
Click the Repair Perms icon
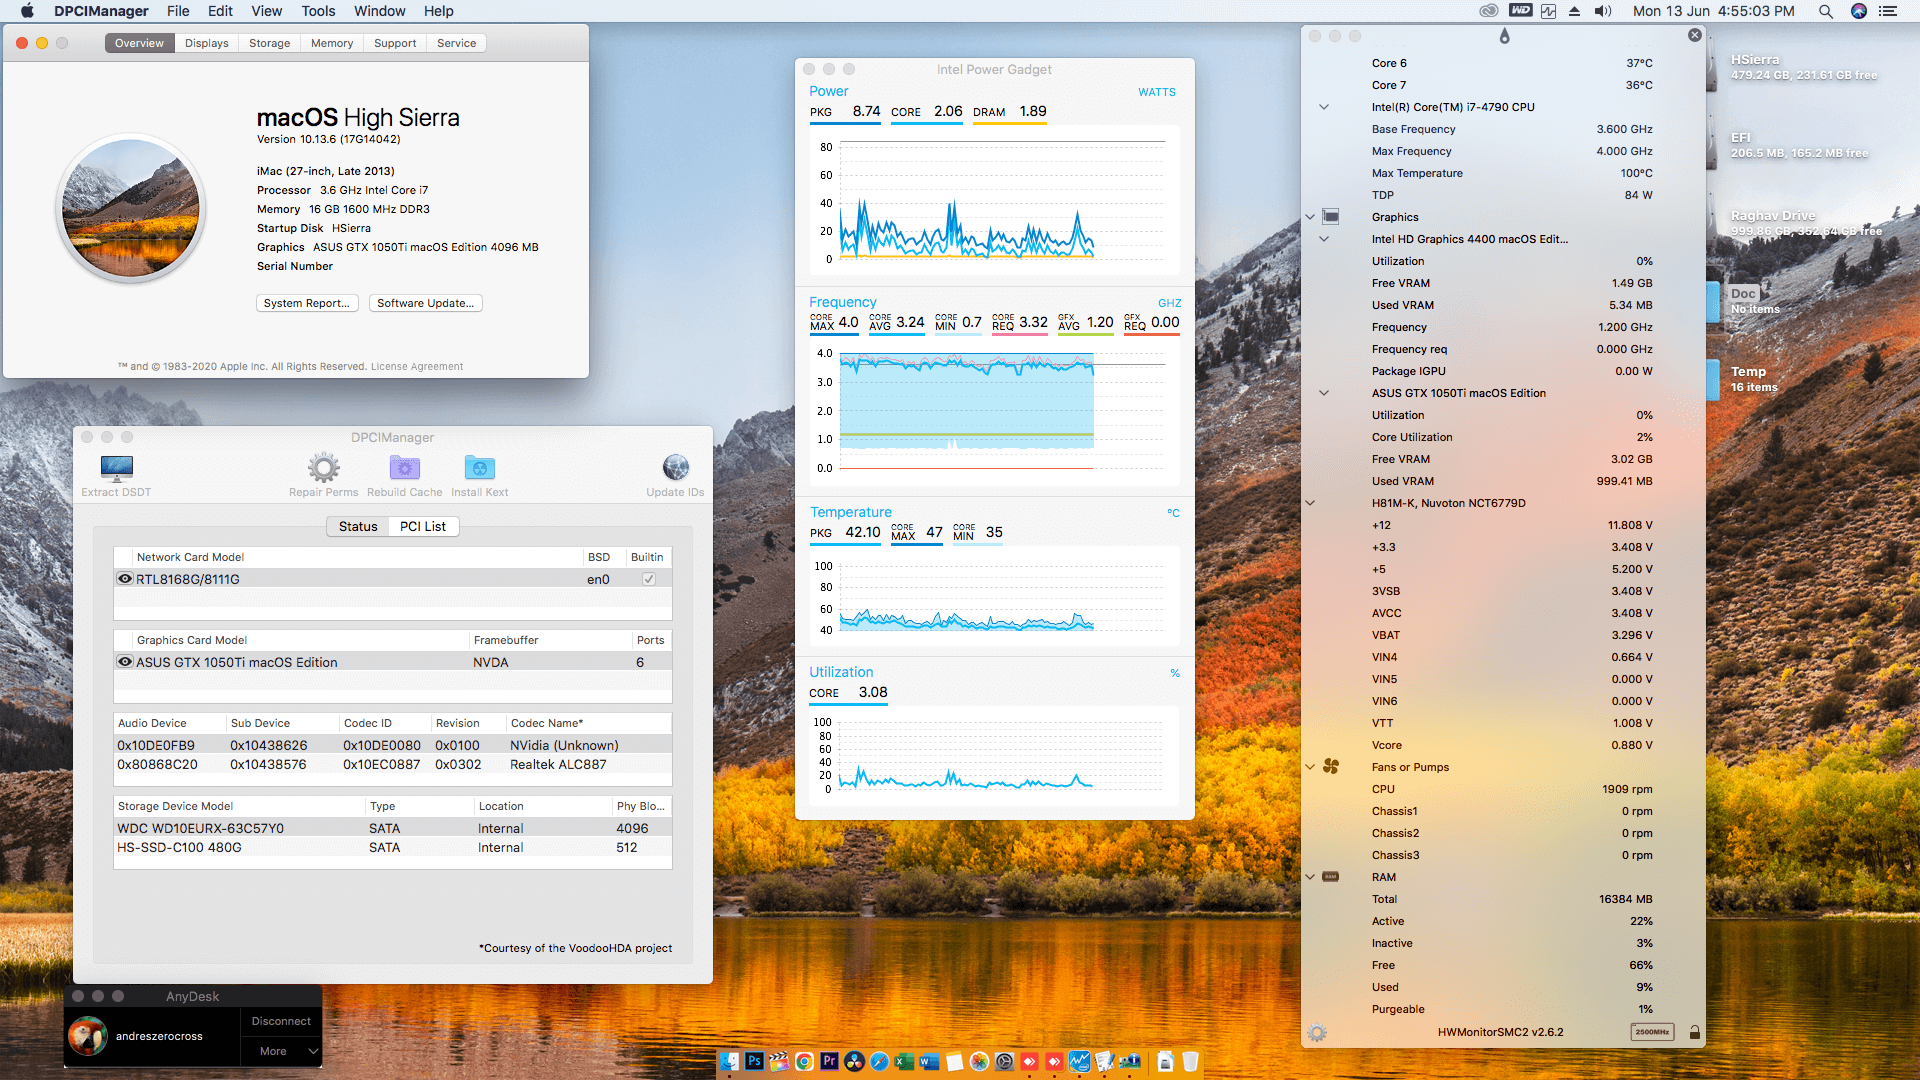(322, 467)
